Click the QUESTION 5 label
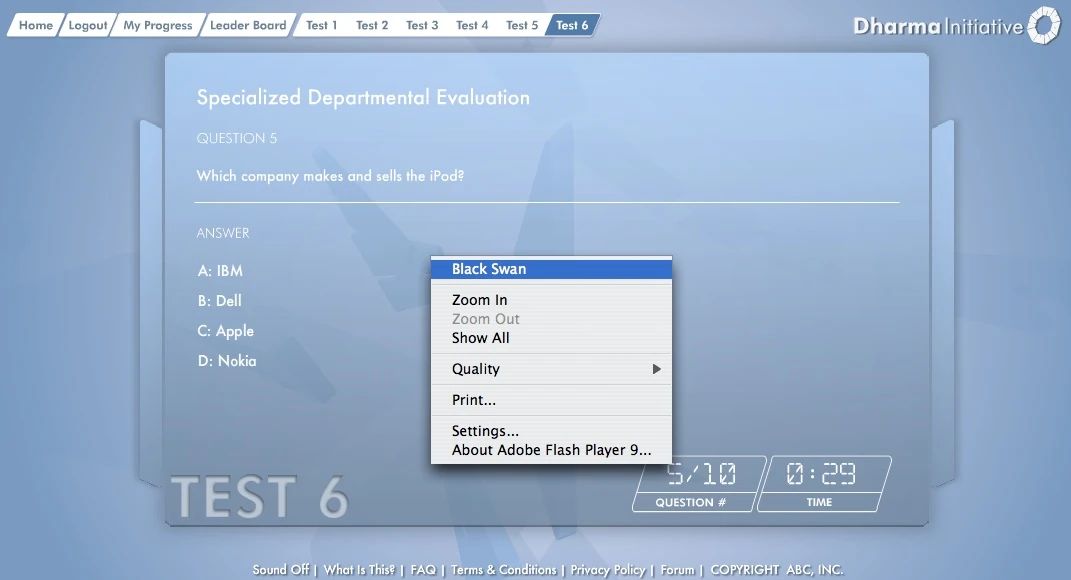Screen dimensions: 1071x580 [x=237, y=139]
